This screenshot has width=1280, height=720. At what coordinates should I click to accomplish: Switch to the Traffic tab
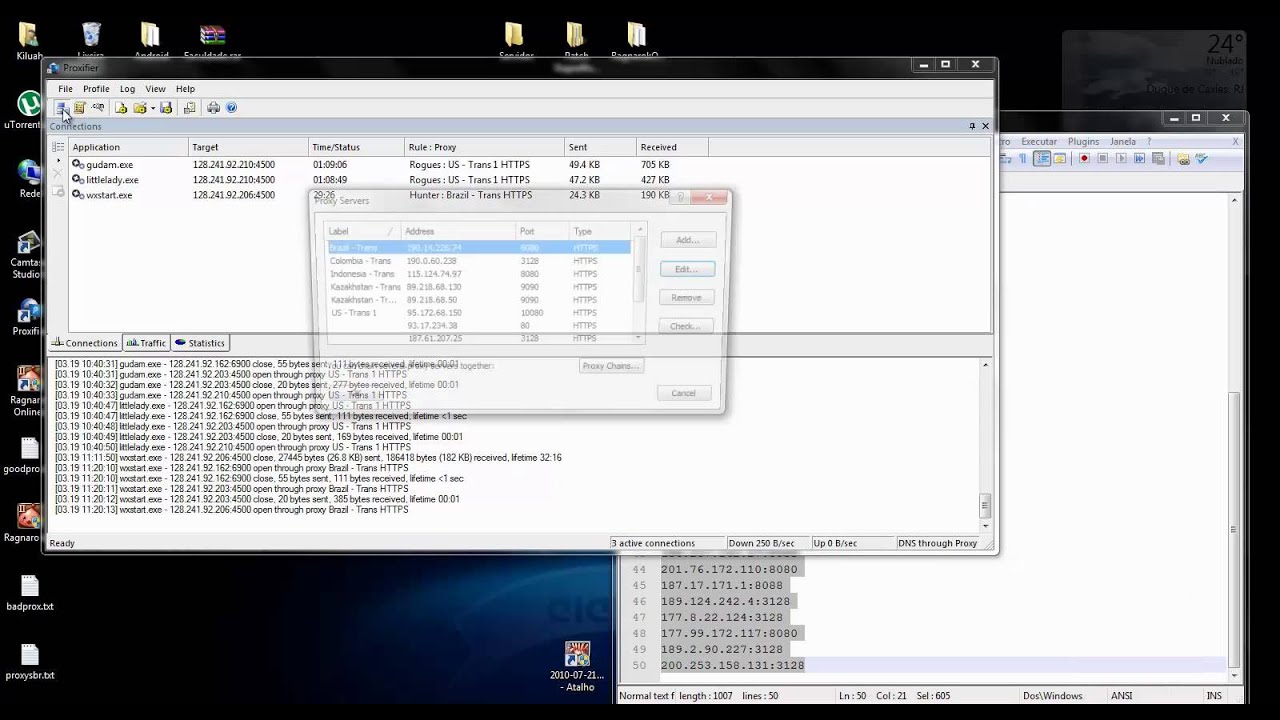coord(146,343)
